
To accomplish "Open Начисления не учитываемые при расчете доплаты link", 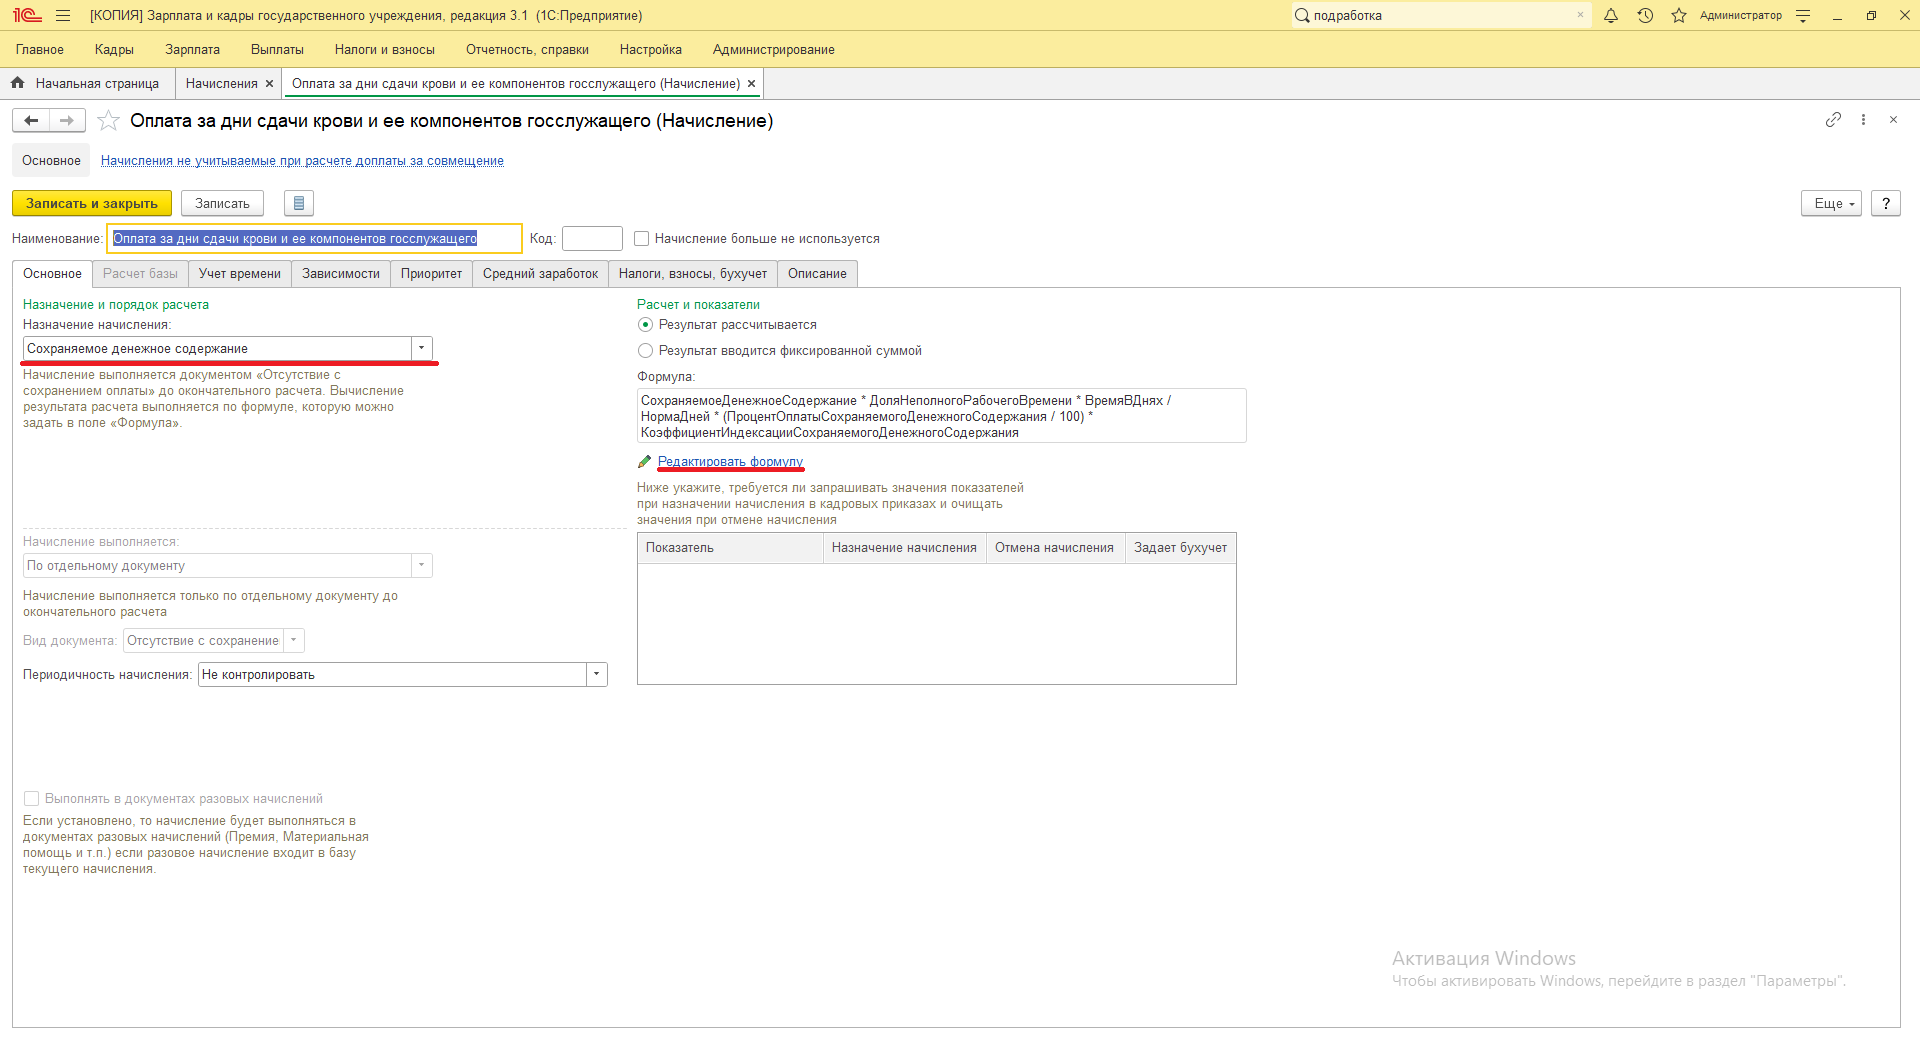I will coord(302,161).
